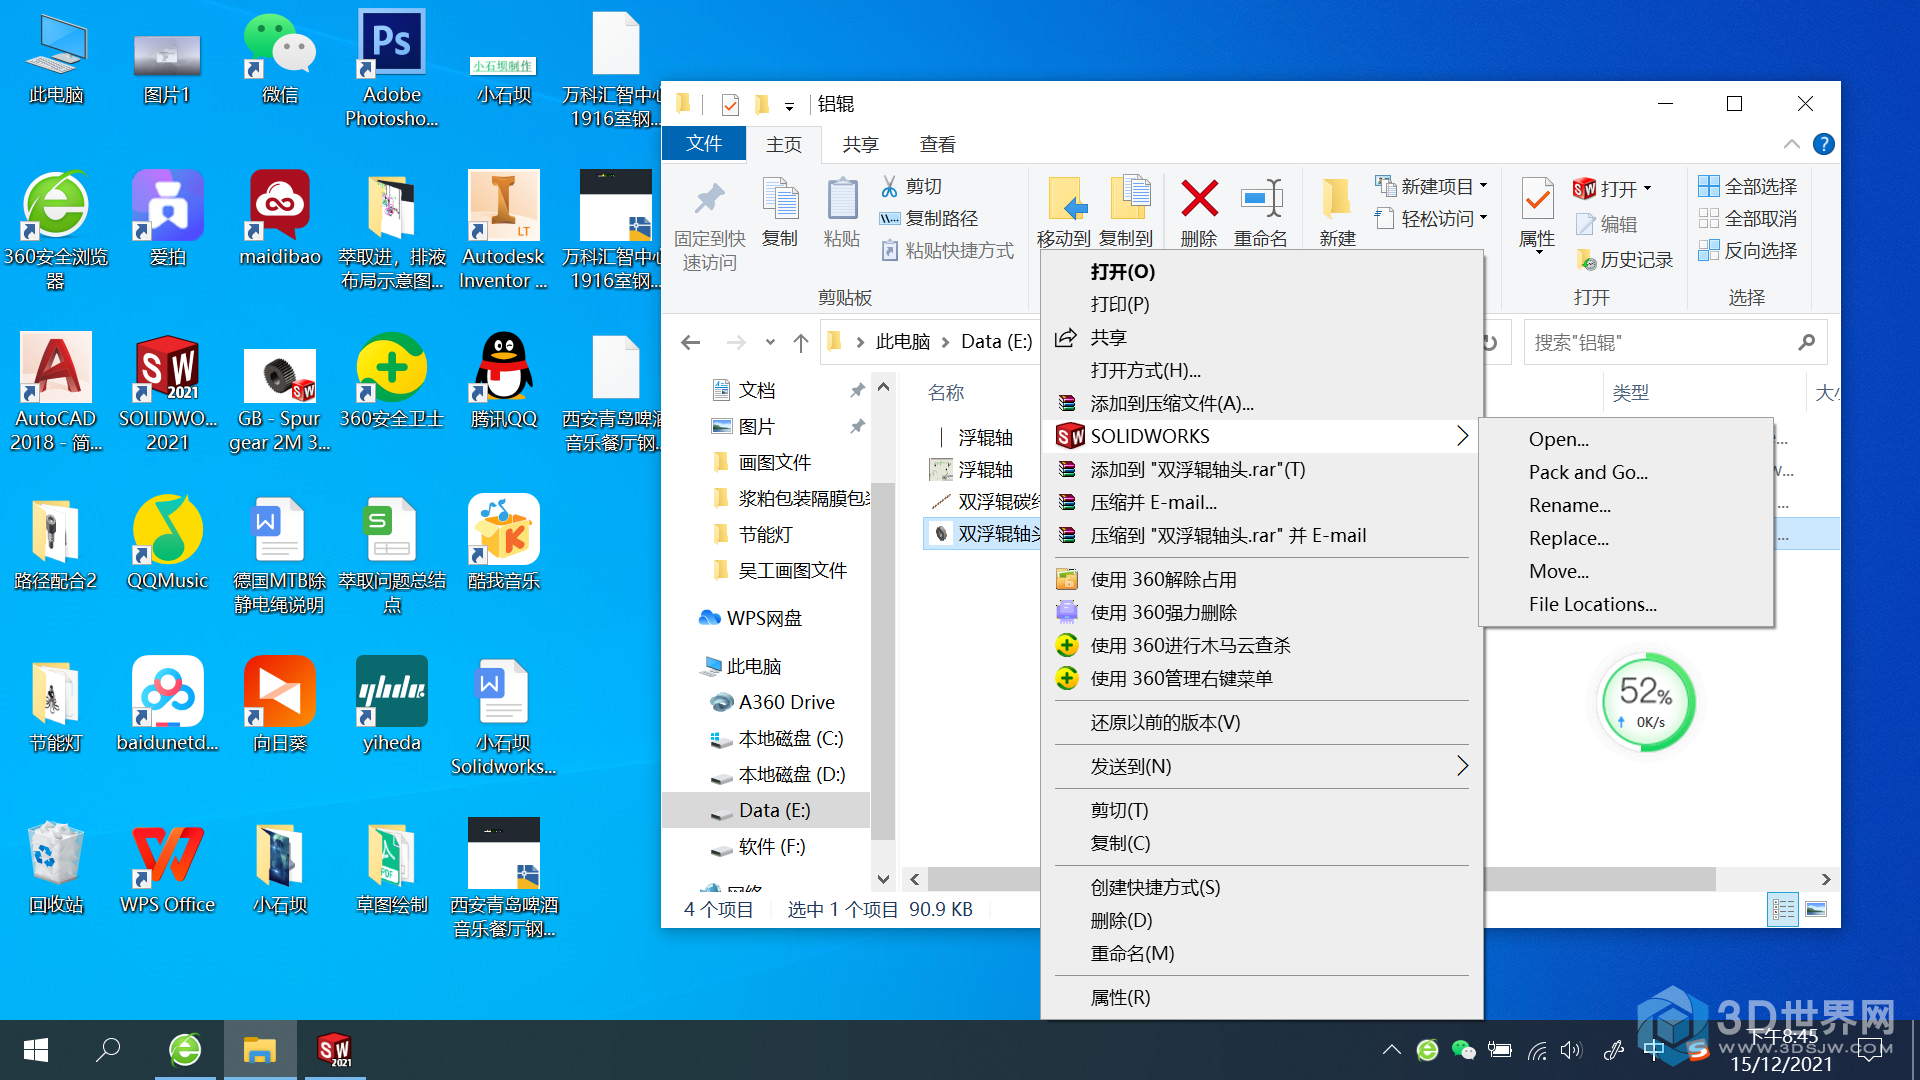Viewport: 1920px width, 1080px height.
Task: Select Data (E:) drive in navigation pane
Action: [x=766, y=810]
